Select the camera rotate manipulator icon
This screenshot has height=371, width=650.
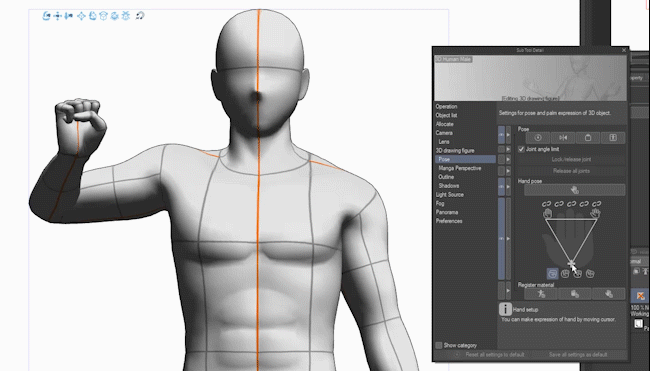click(x=46, y=16)
